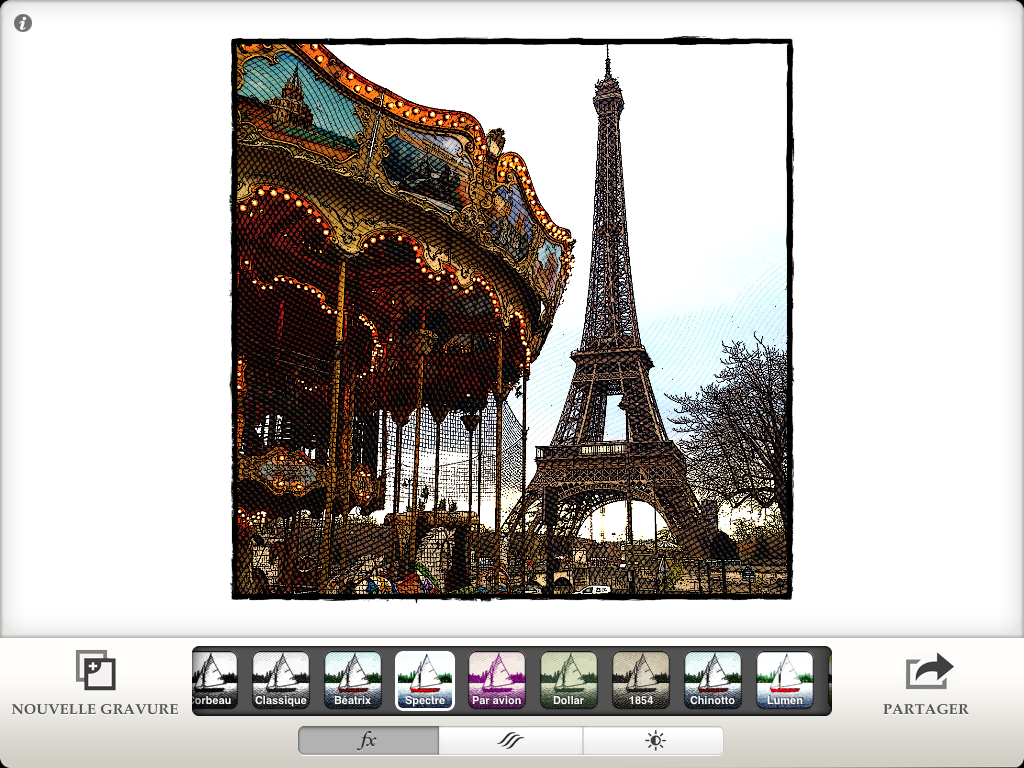Click the Partager text label
The height and width of the screenshot is (768, 1024).
click(x=926, y=709)
